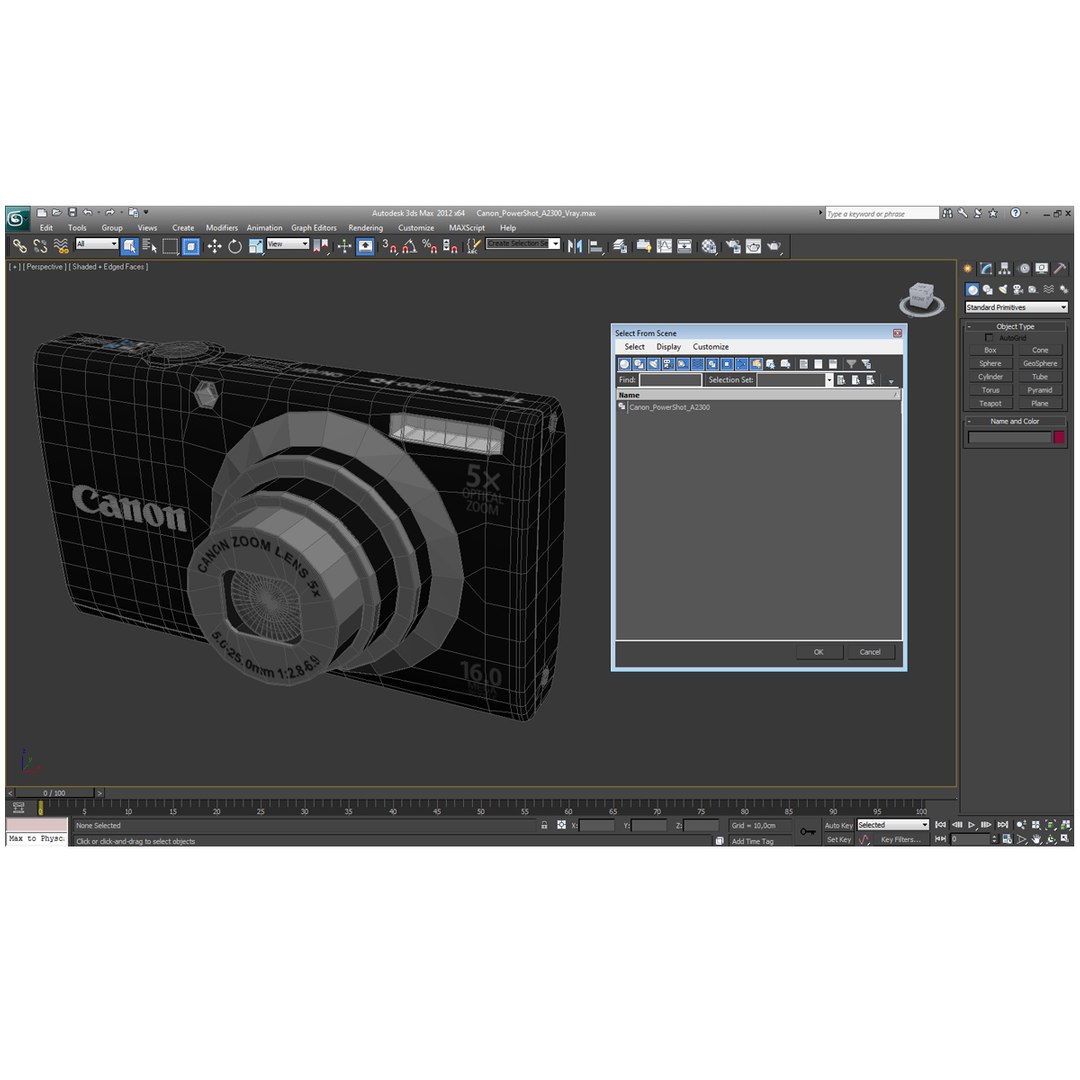Image resolution: width=1080 pixels, height=1080 pixels.
Task: Select the Link tool in main toolbar
Action: (19, 246)
